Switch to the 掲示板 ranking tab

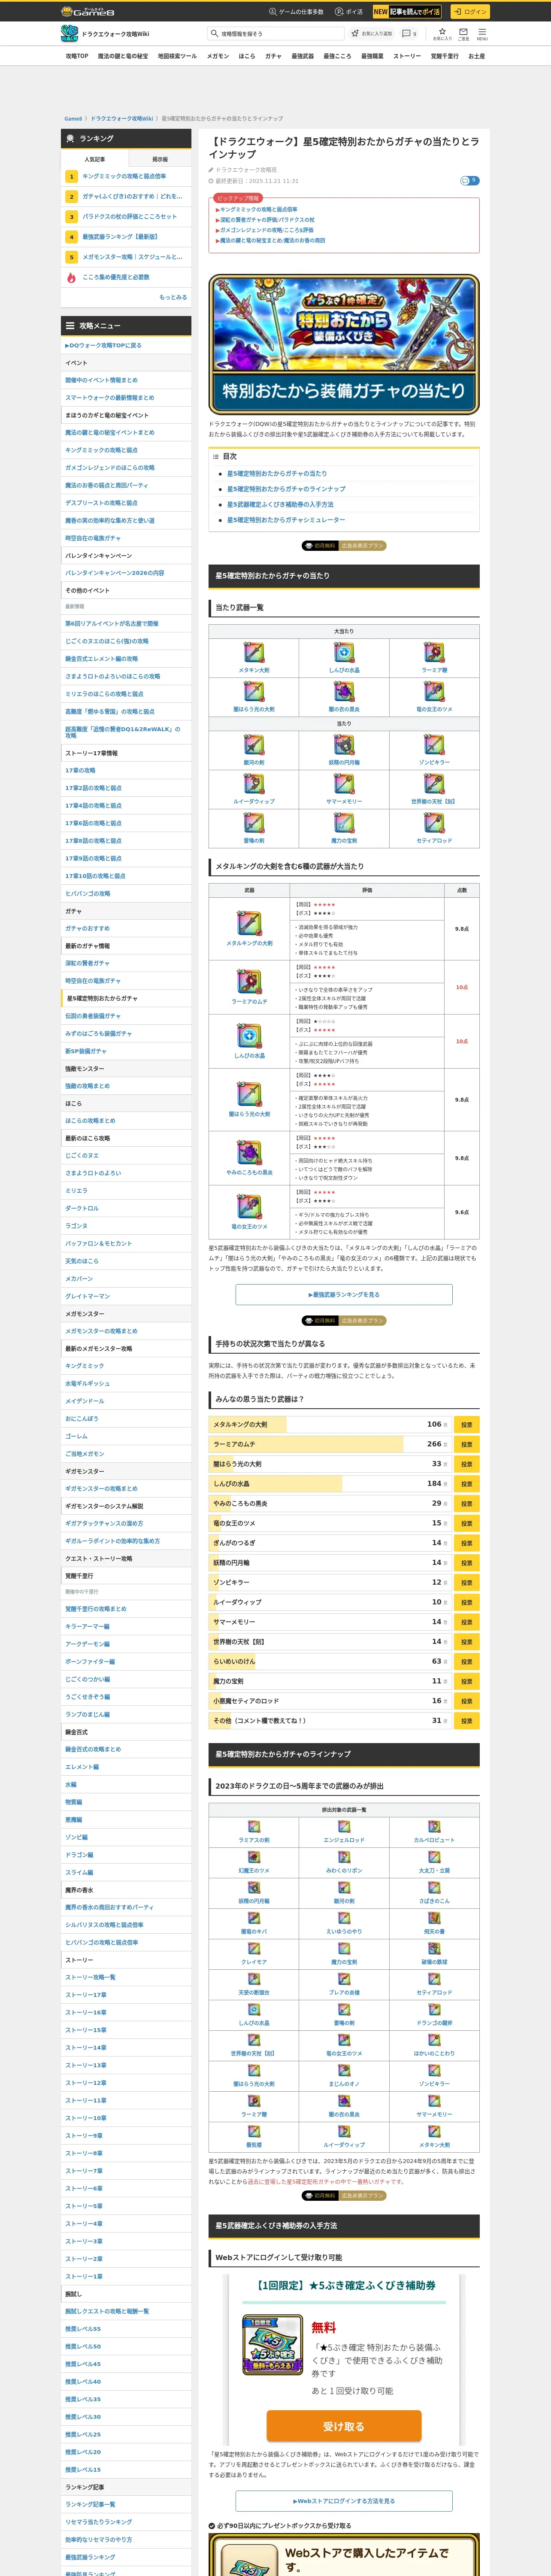point(160,159)
